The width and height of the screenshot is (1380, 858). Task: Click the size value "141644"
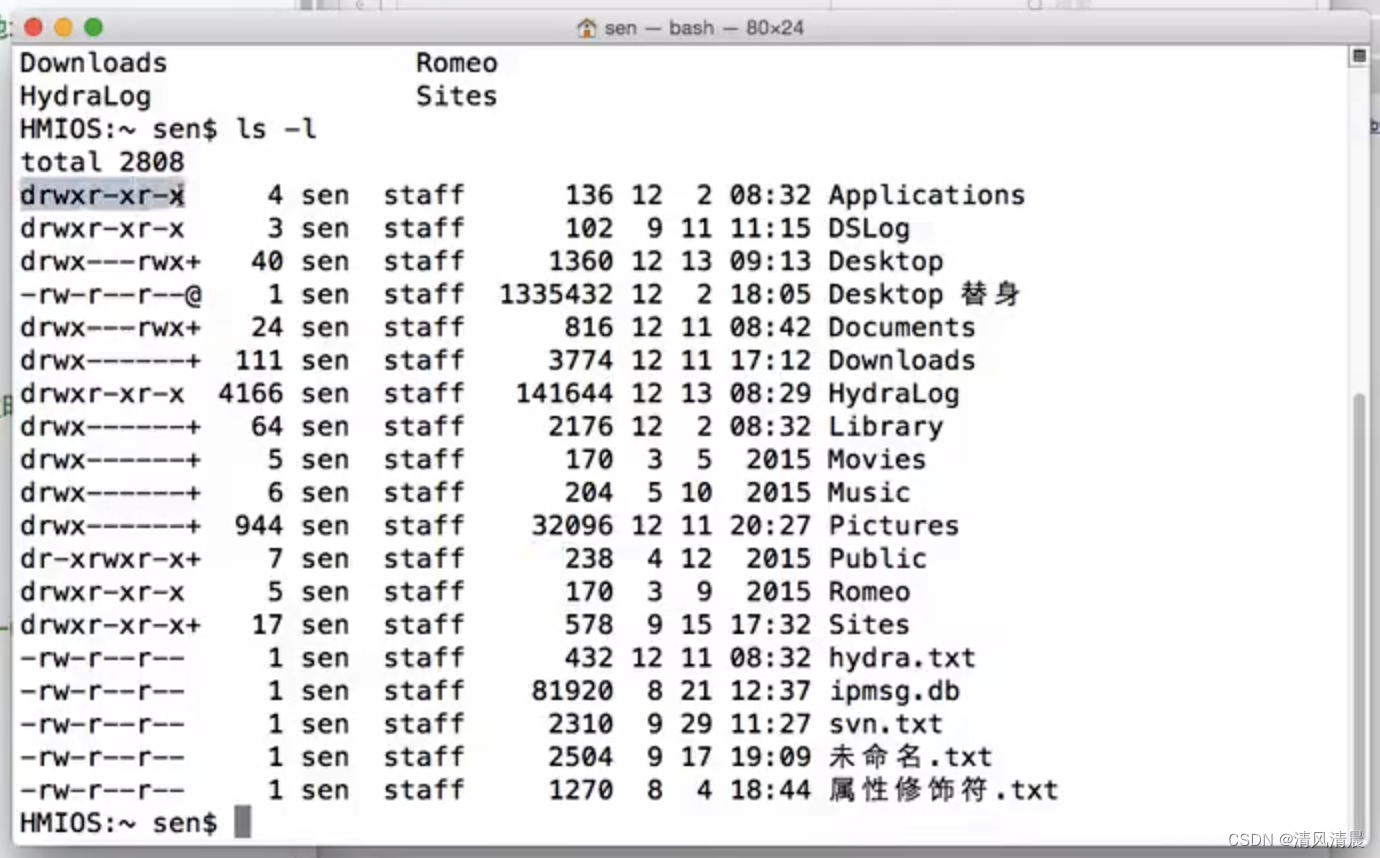[564, 393]
